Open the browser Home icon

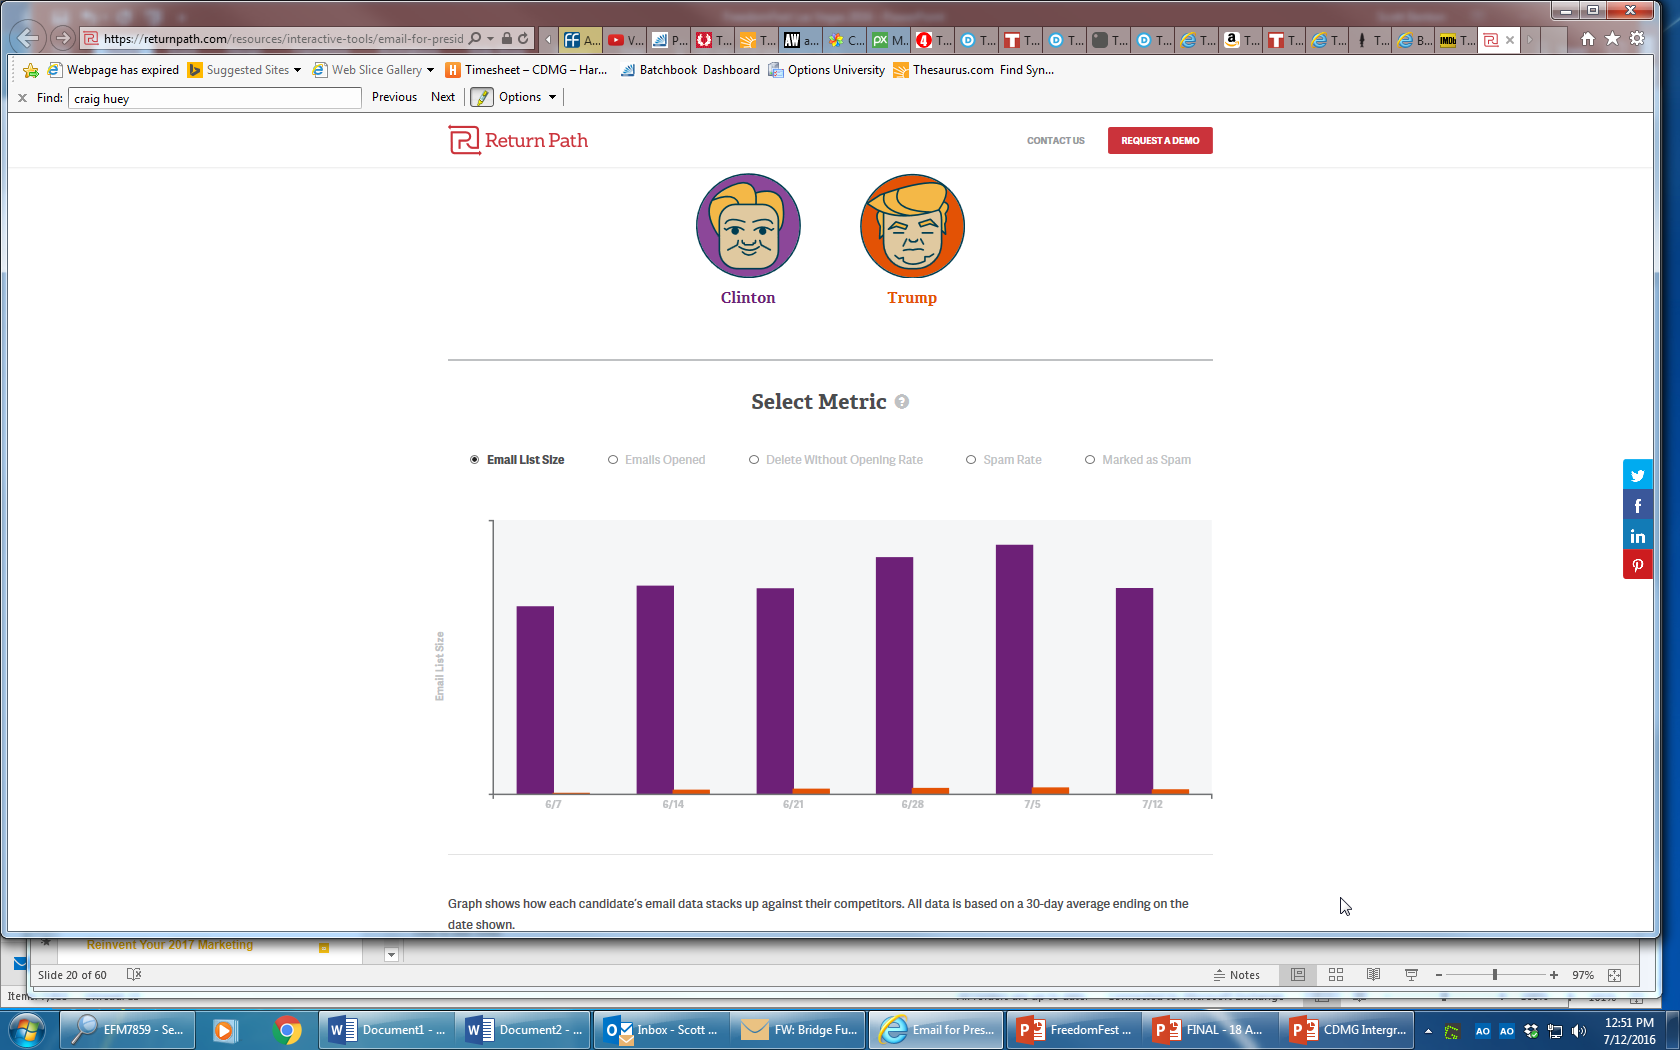click(1587, 39)
